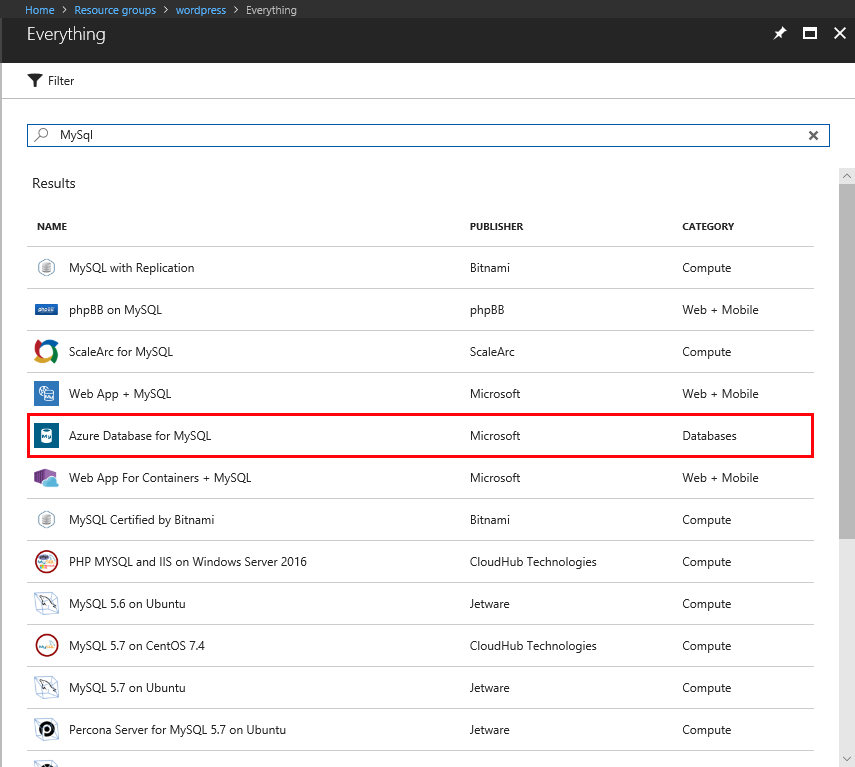Viewport: 855px width, 767px height.
Task: Click the MySQL 5.7 on Ubuntu icon
Action: pos(46,687)
